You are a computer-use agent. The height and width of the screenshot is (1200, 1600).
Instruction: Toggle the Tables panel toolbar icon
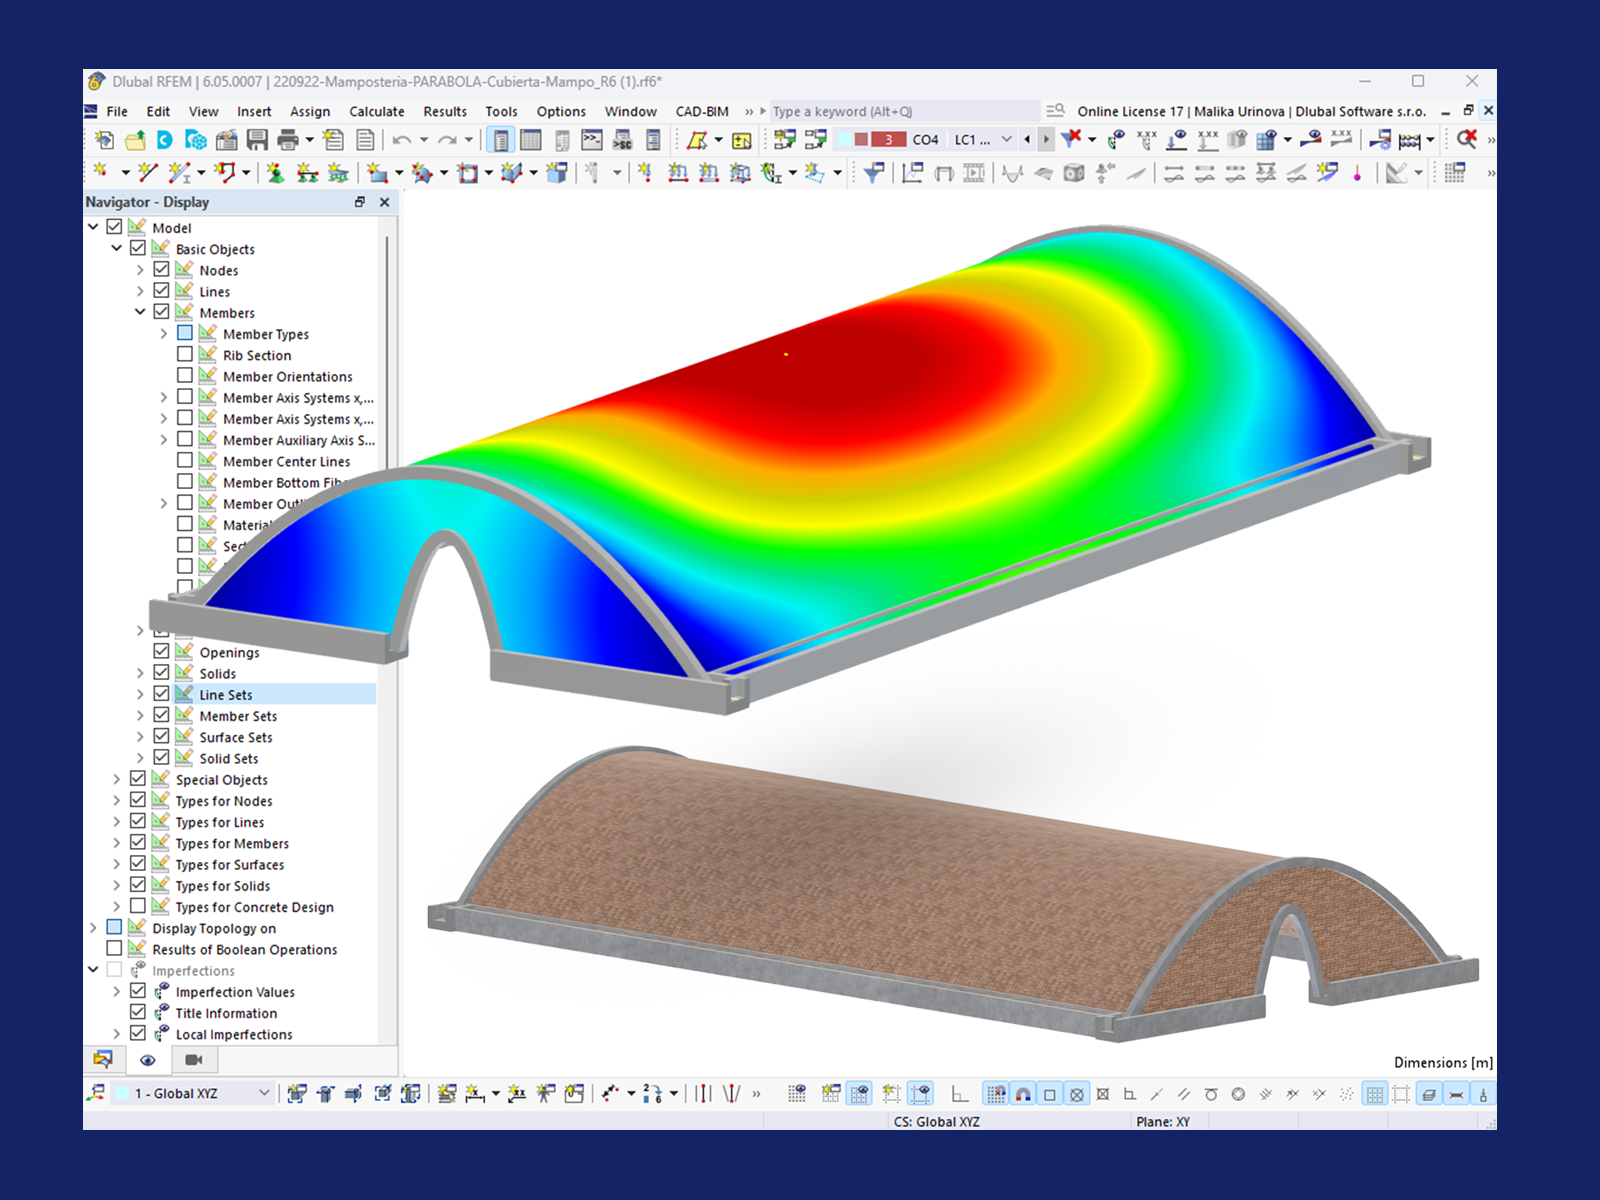[x=531, y=140]
